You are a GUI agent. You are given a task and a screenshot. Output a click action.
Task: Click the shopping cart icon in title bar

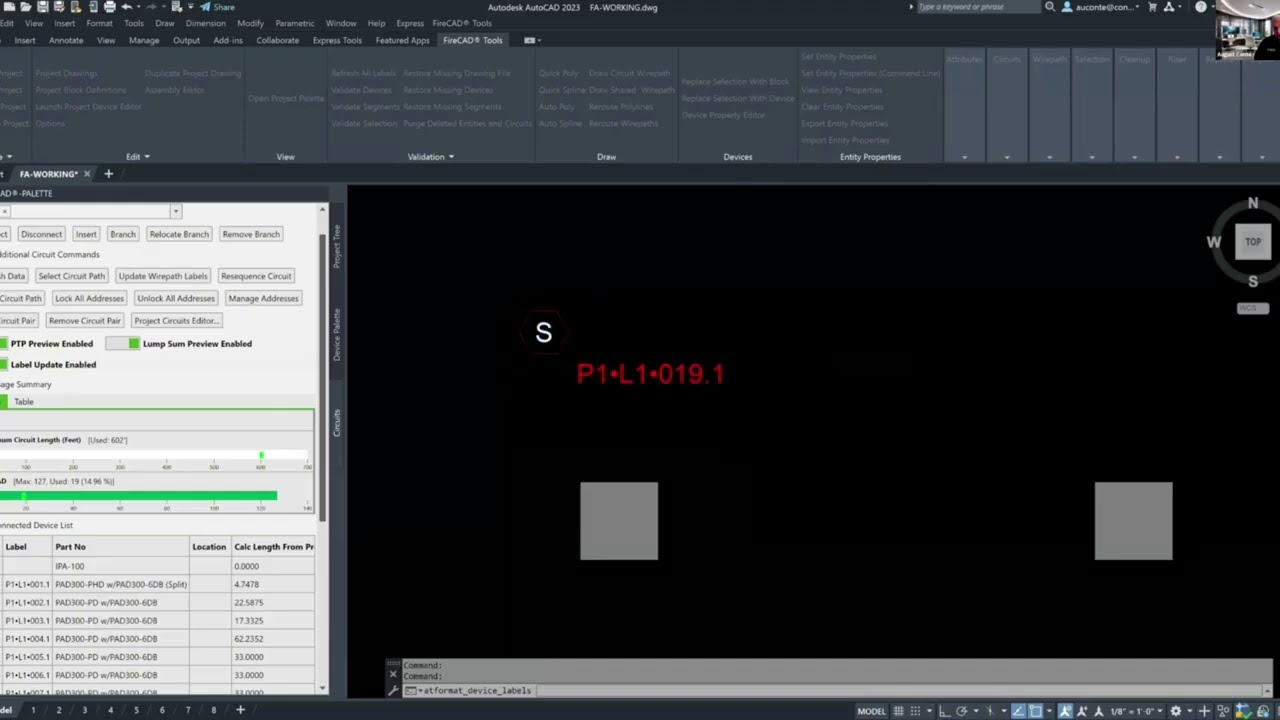click(x=1152, y=7)
